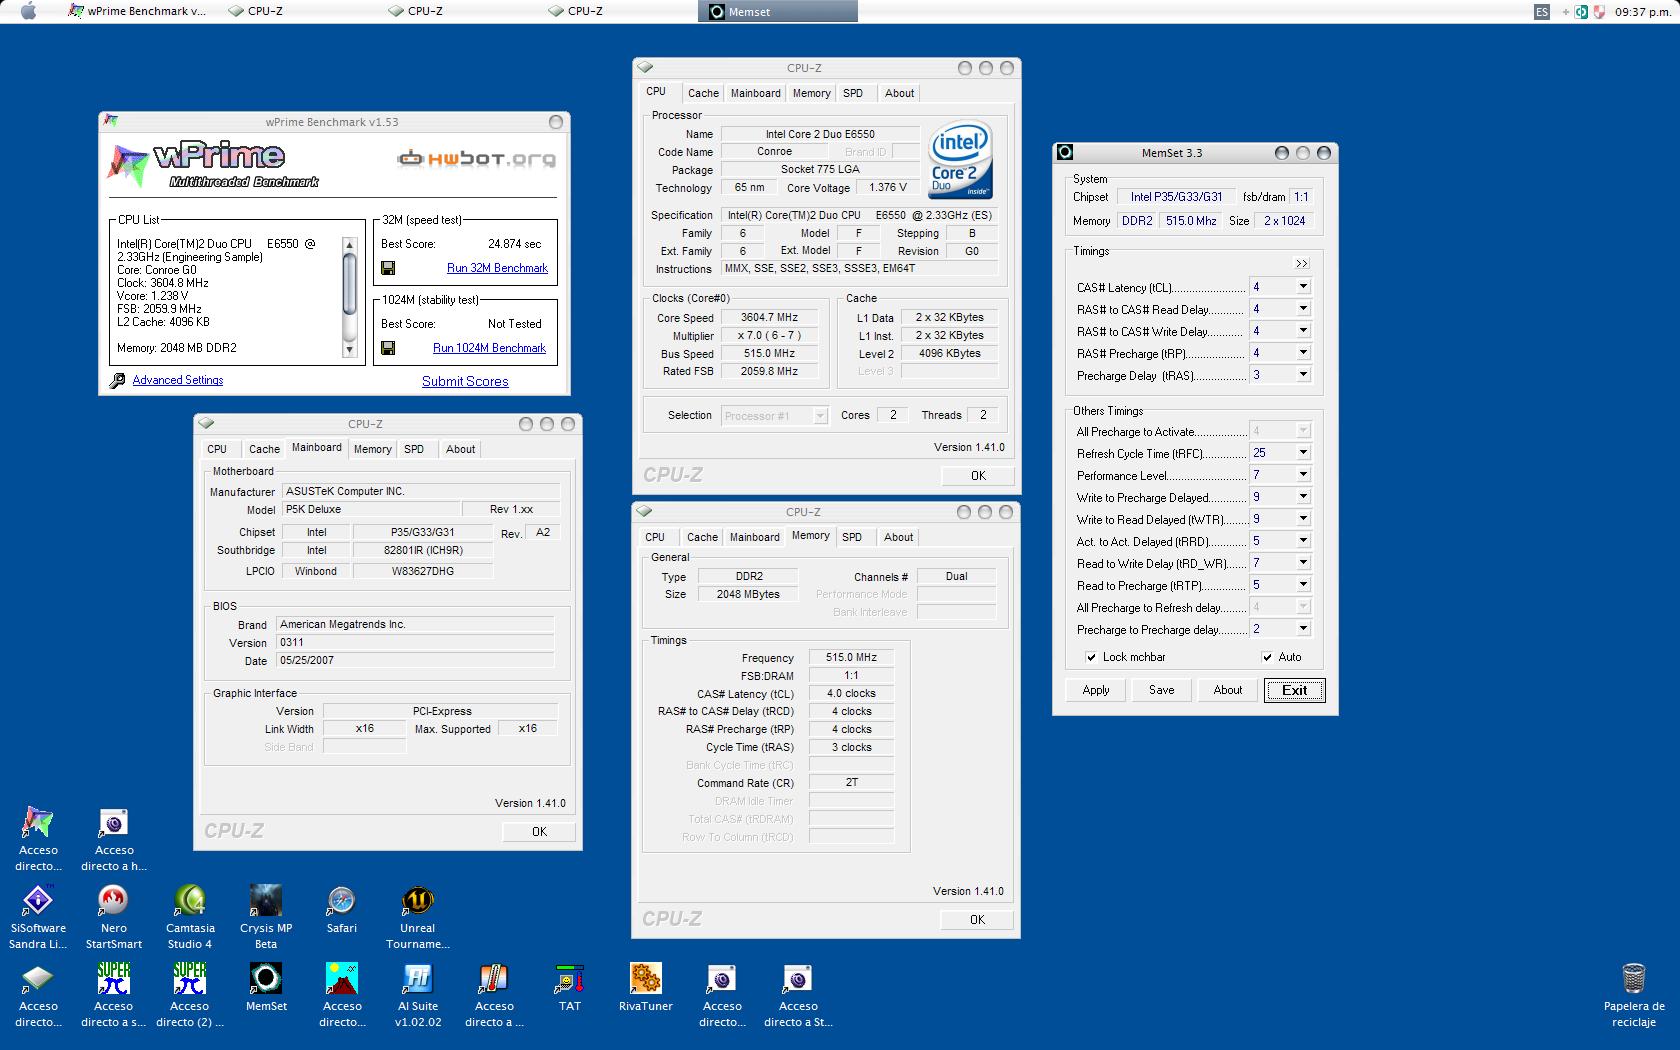Expand the Precharge Delay (tRAS) dropdown

[1303, 375]
